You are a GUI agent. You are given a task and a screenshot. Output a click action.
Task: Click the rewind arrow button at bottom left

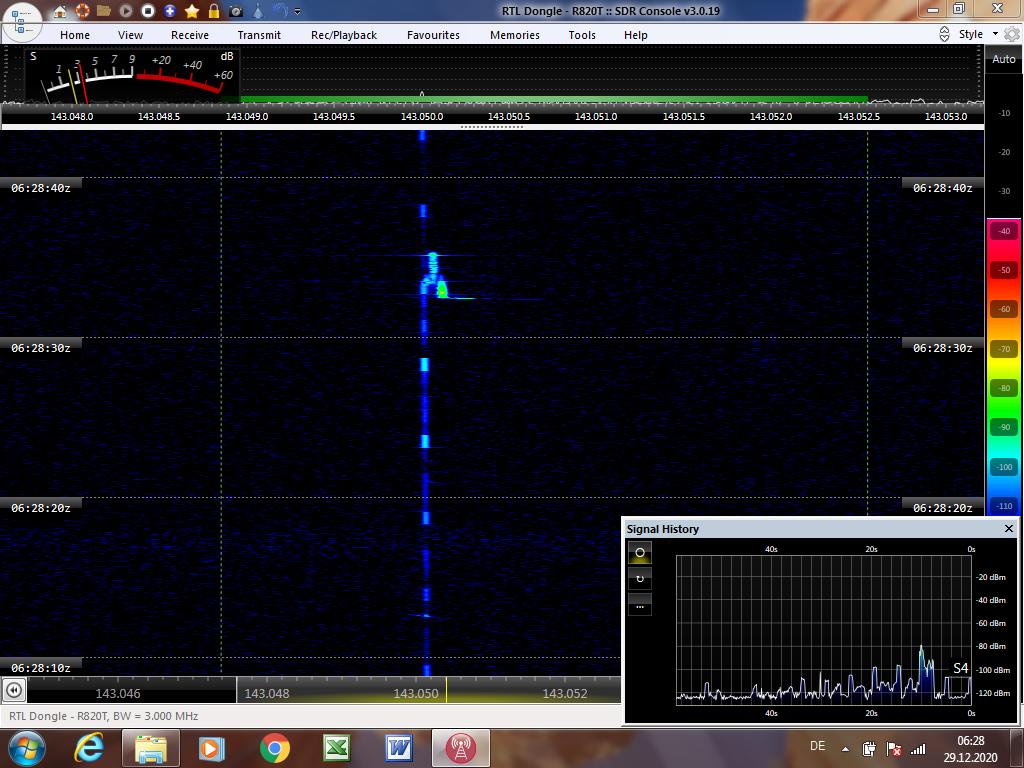coord(14,690)
